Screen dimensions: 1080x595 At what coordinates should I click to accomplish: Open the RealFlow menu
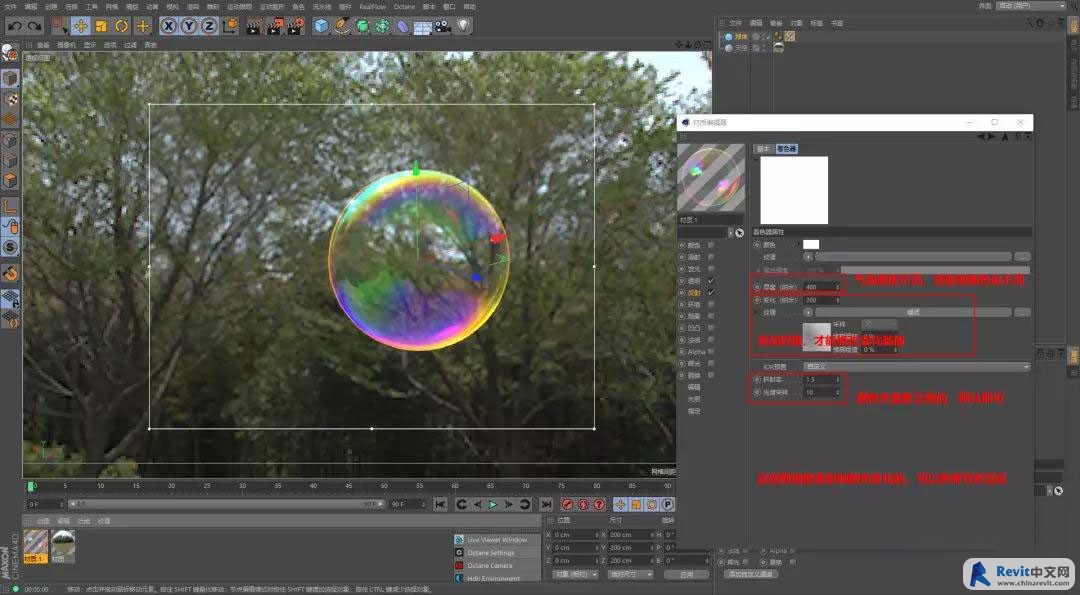coord(373,7)
